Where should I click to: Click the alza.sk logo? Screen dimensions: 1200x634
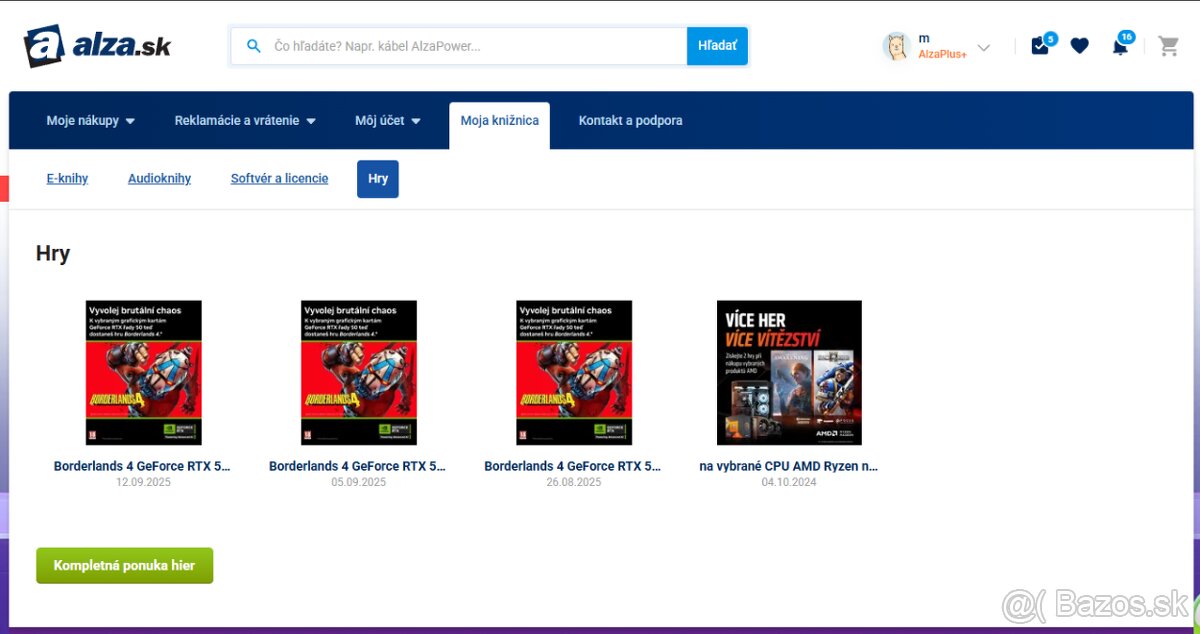pos(97,46)
